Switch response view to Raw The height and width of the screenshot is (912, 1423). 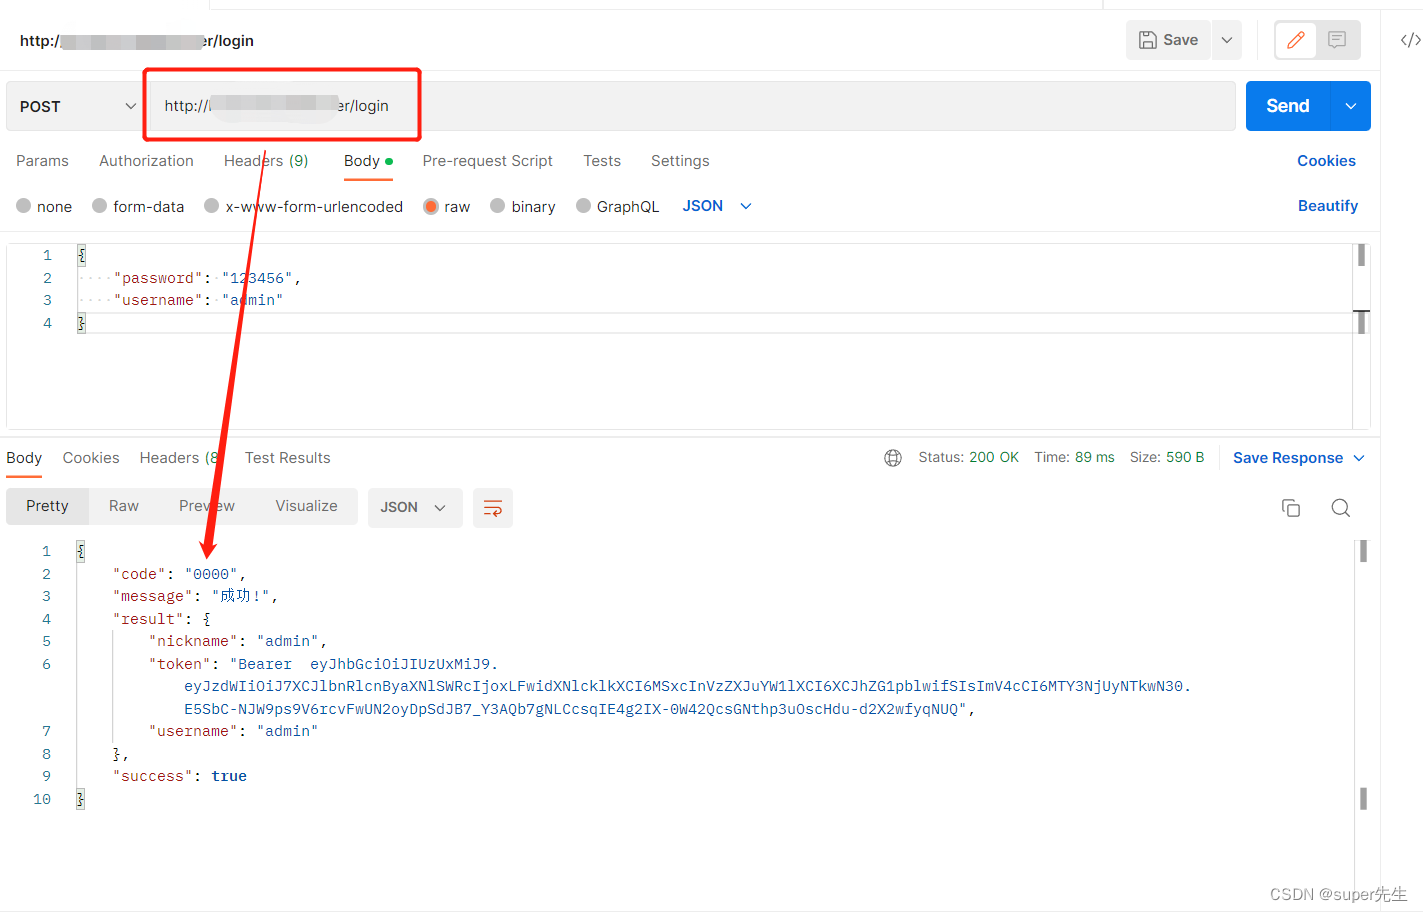pos(124,506)
